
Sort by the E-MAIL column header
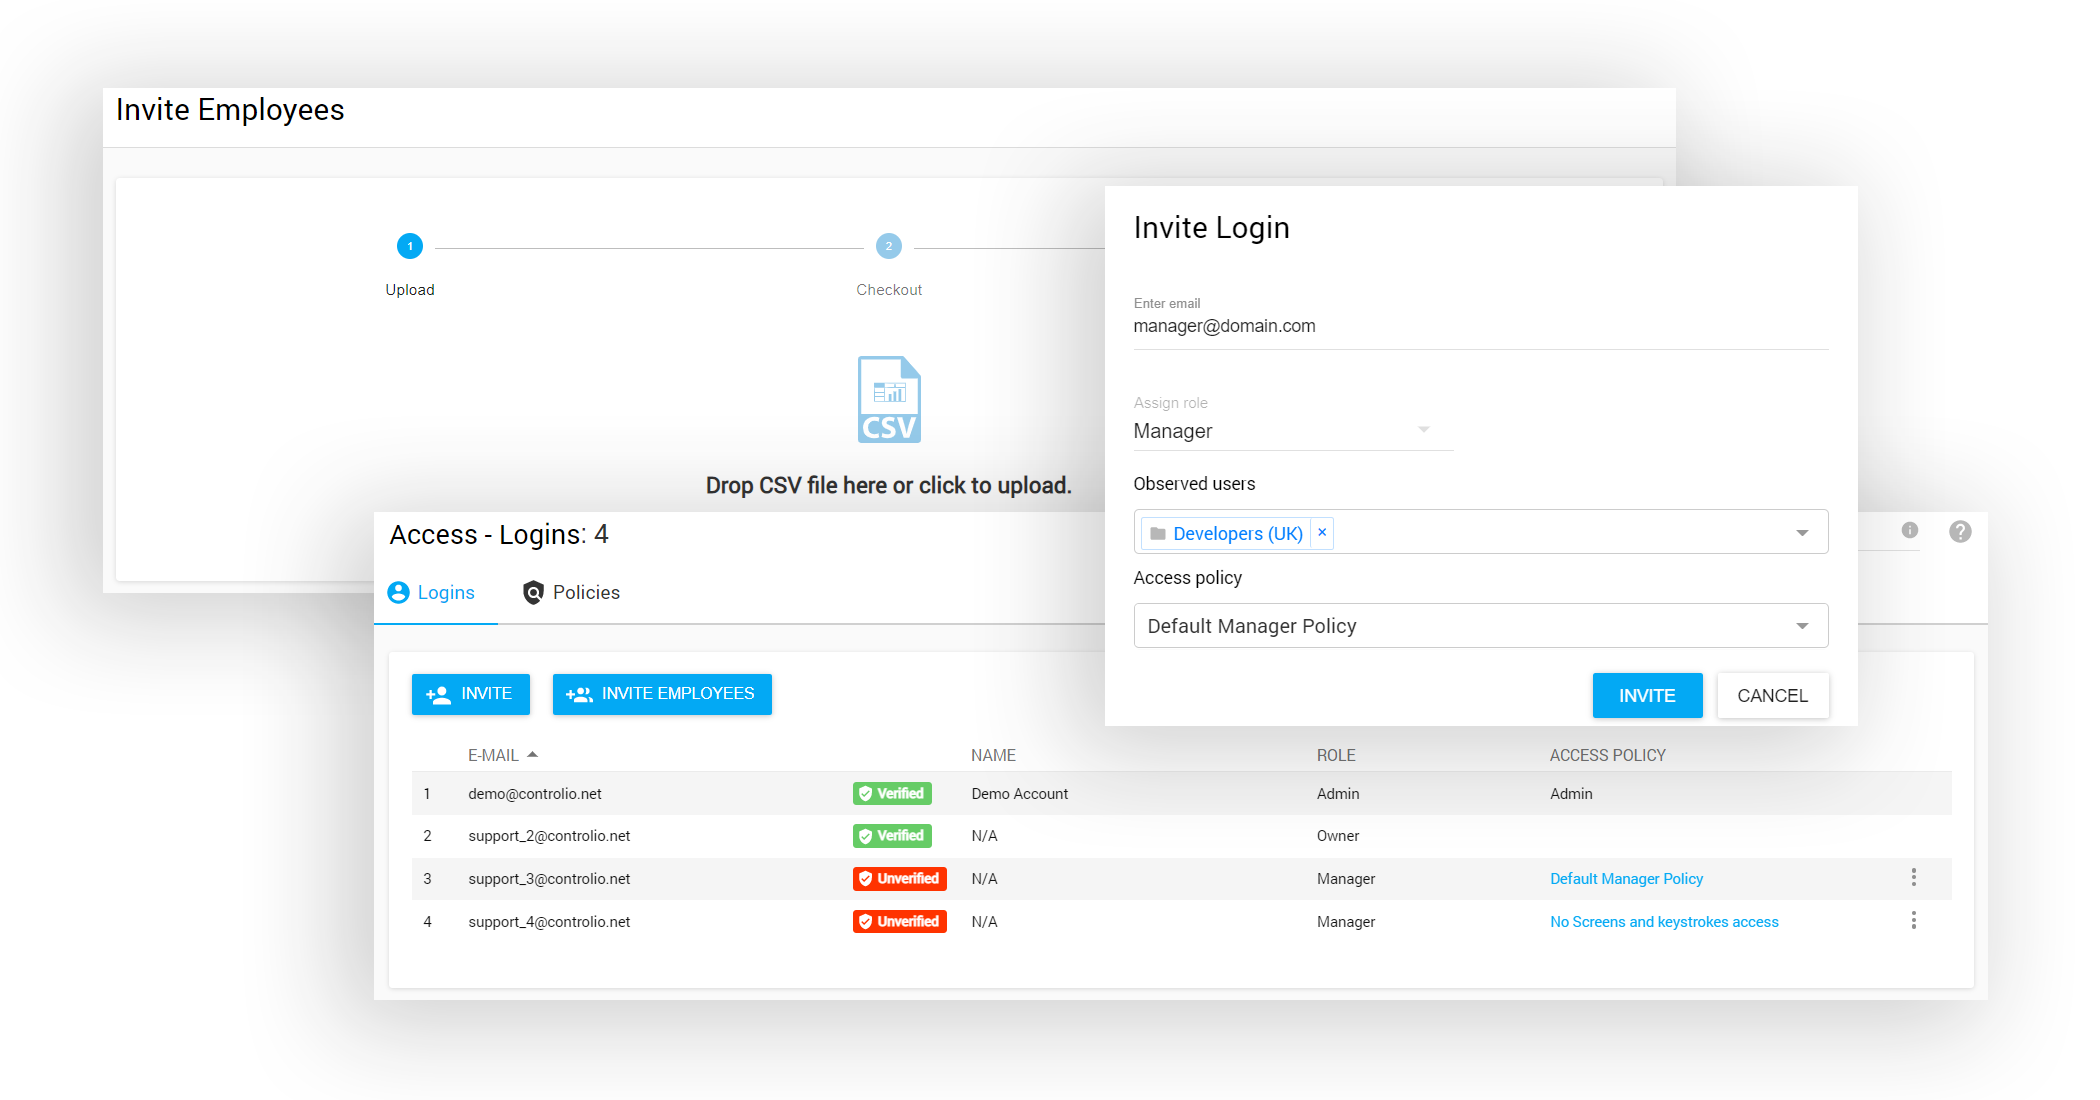click(x=494, y=756)
